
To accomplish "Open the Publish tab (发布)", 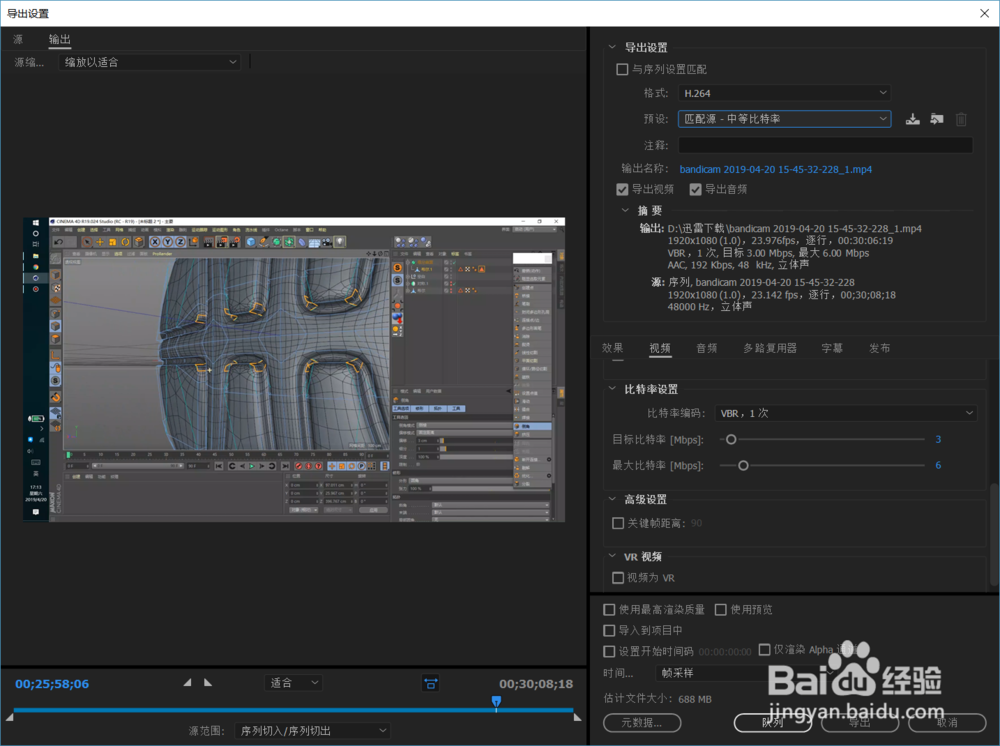I will tap(879, 348).
